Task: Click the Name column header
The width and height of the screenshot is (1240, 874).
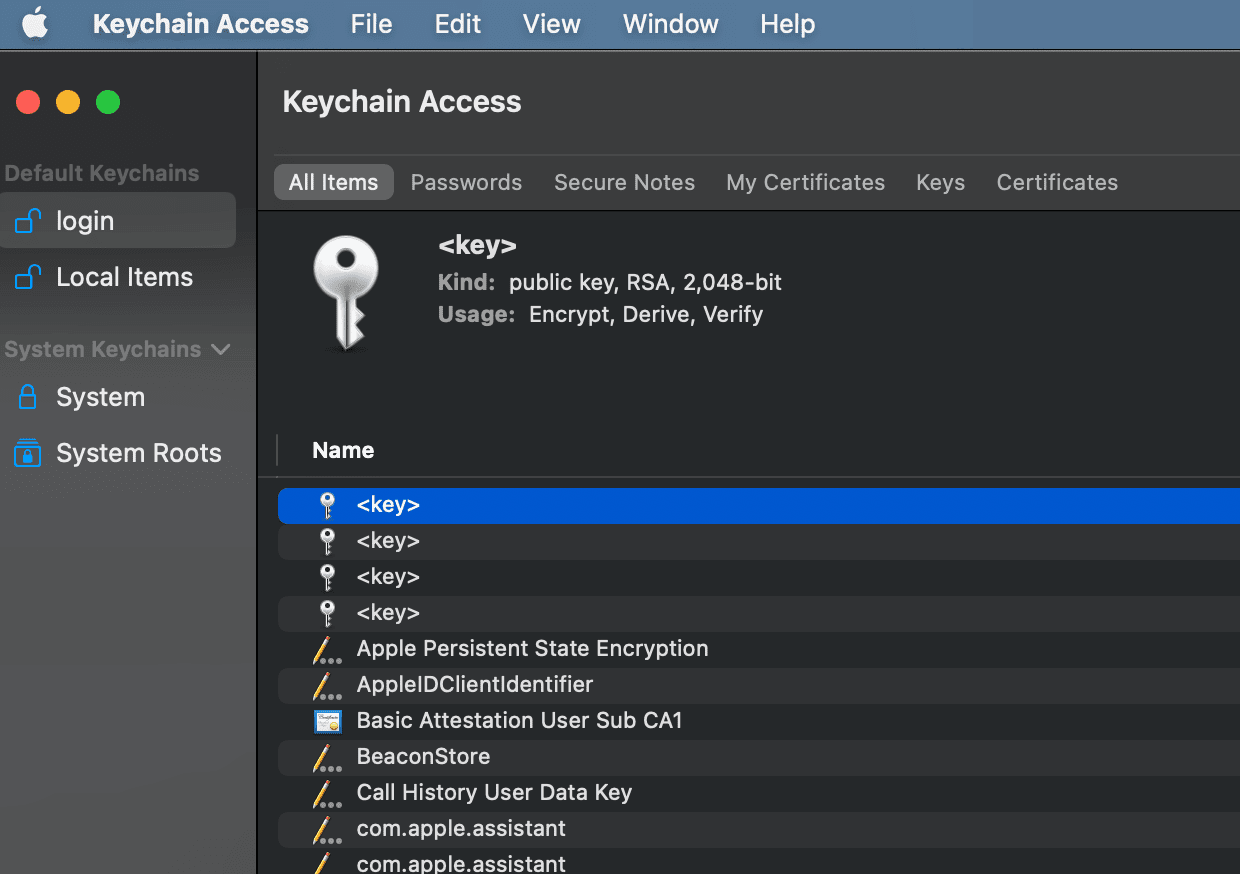Action: [343, 450]
